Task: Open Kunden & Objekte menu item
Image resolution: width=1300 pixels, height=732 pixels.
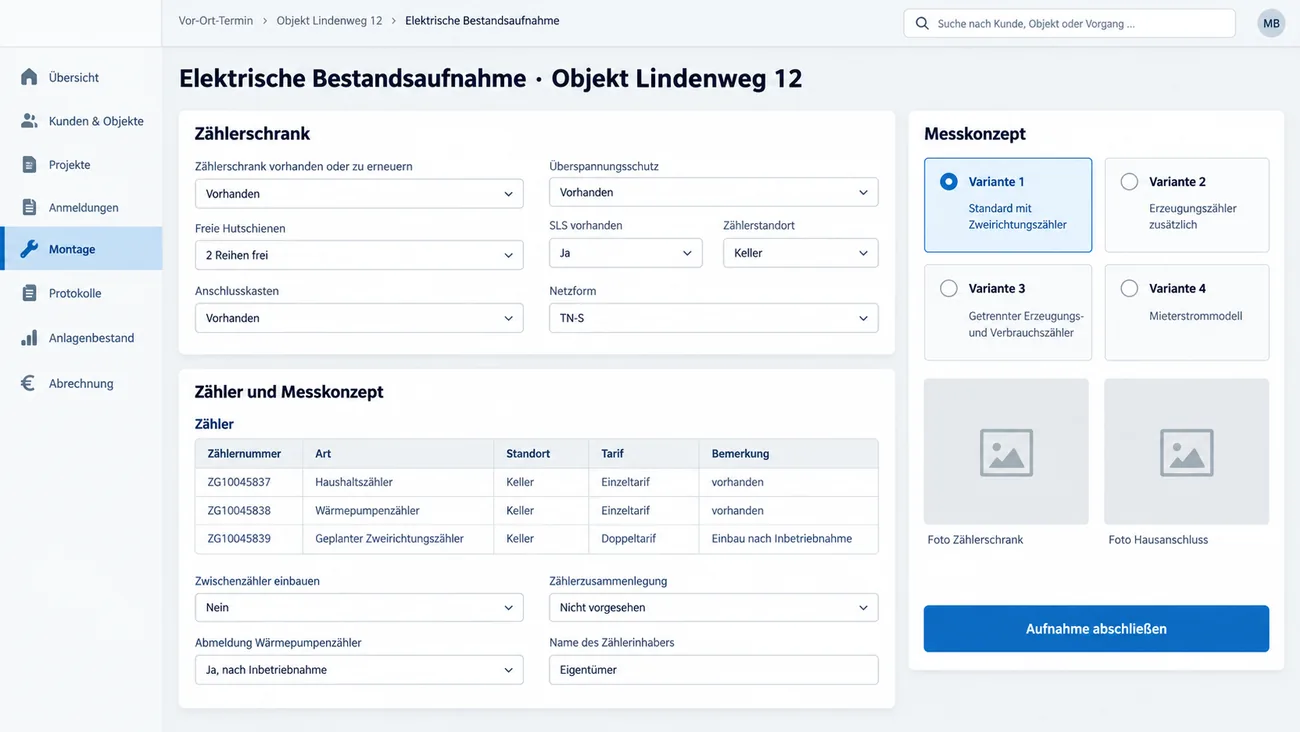Action: pos(81,121)
